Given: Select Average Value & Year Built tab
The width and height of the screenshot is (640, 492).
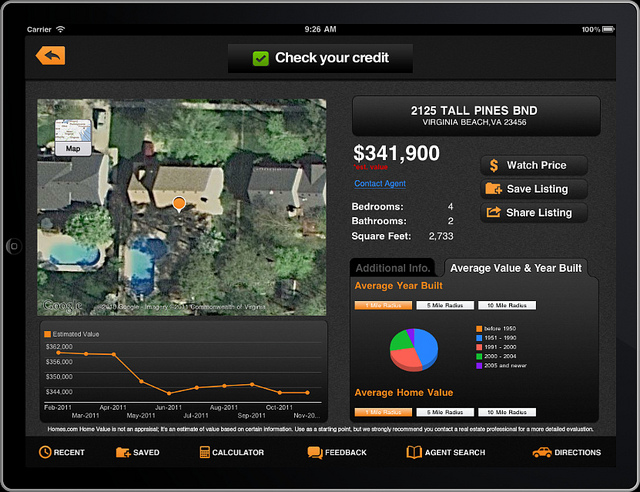Looking at the screenshot, I should (515, 268).
